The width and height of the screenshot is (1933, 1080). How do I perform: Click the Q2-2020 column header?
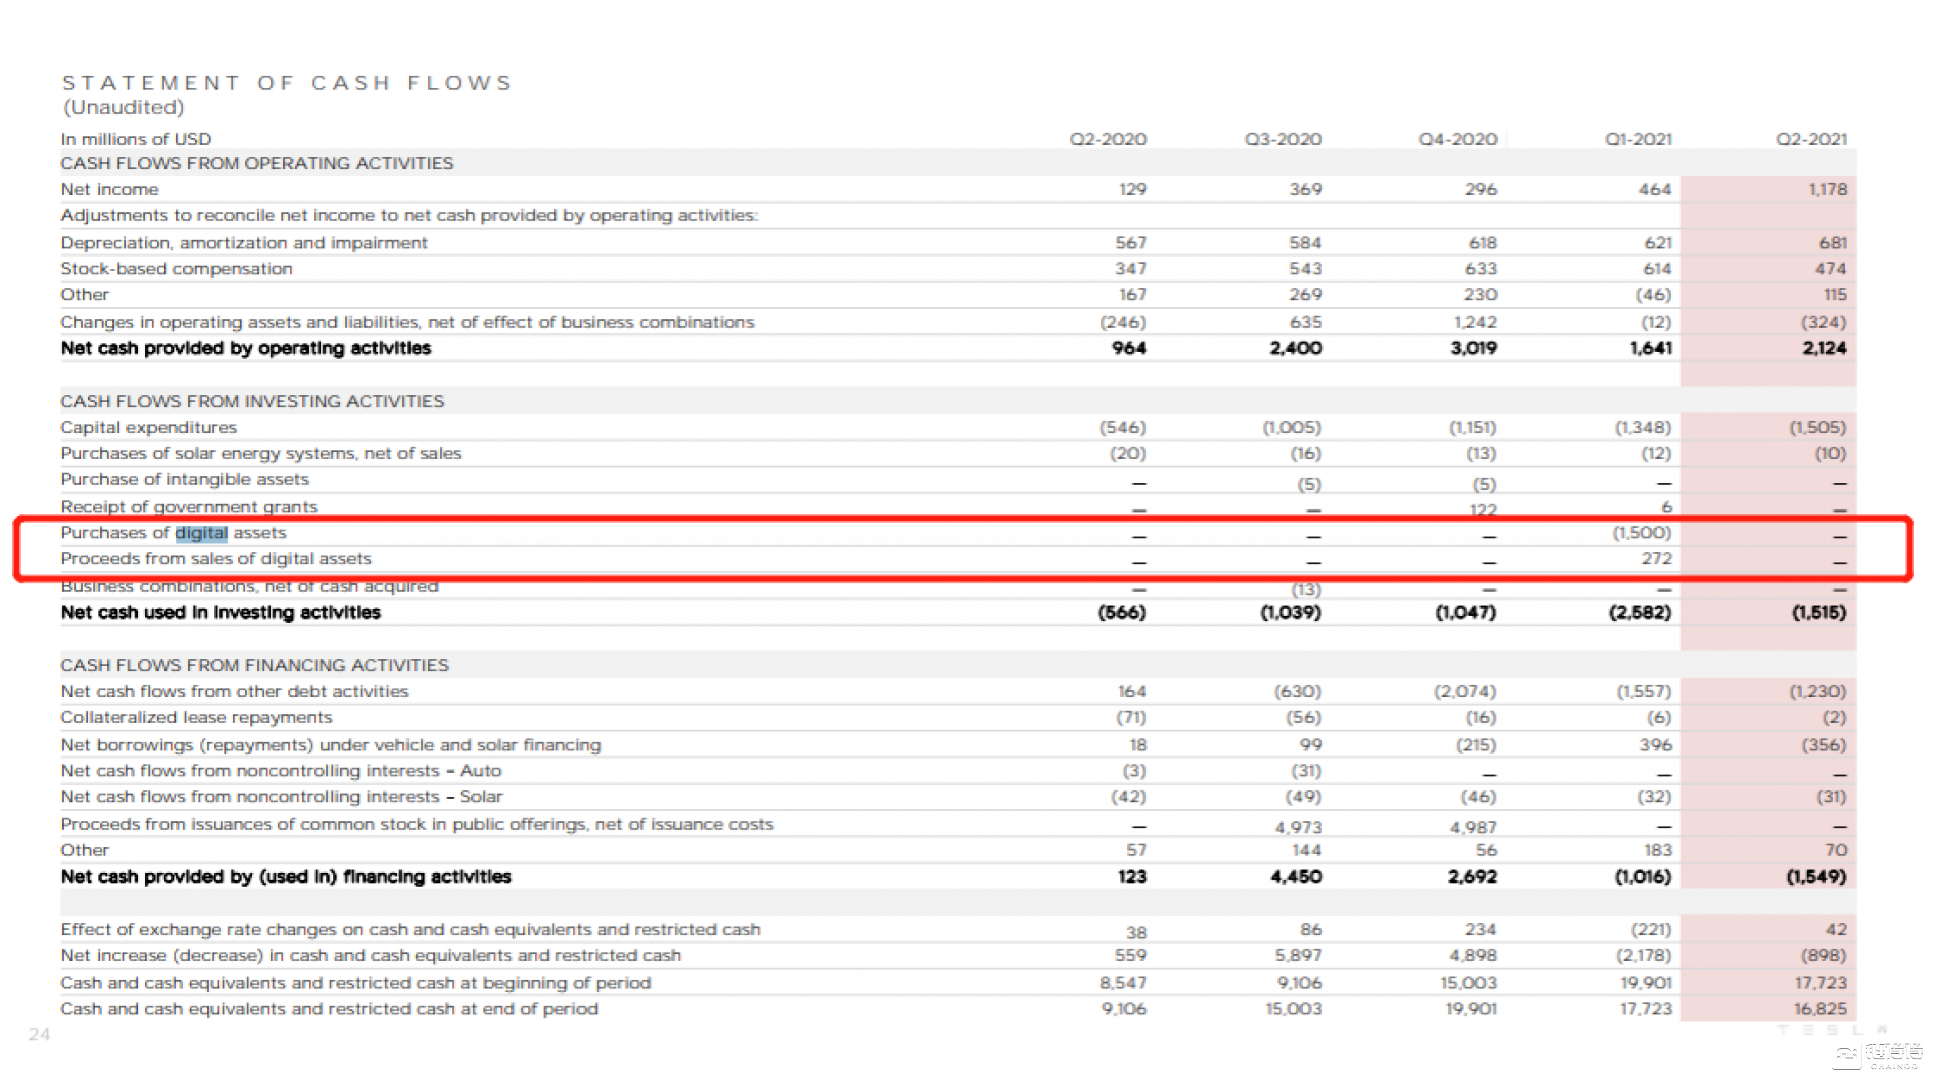1108,139
